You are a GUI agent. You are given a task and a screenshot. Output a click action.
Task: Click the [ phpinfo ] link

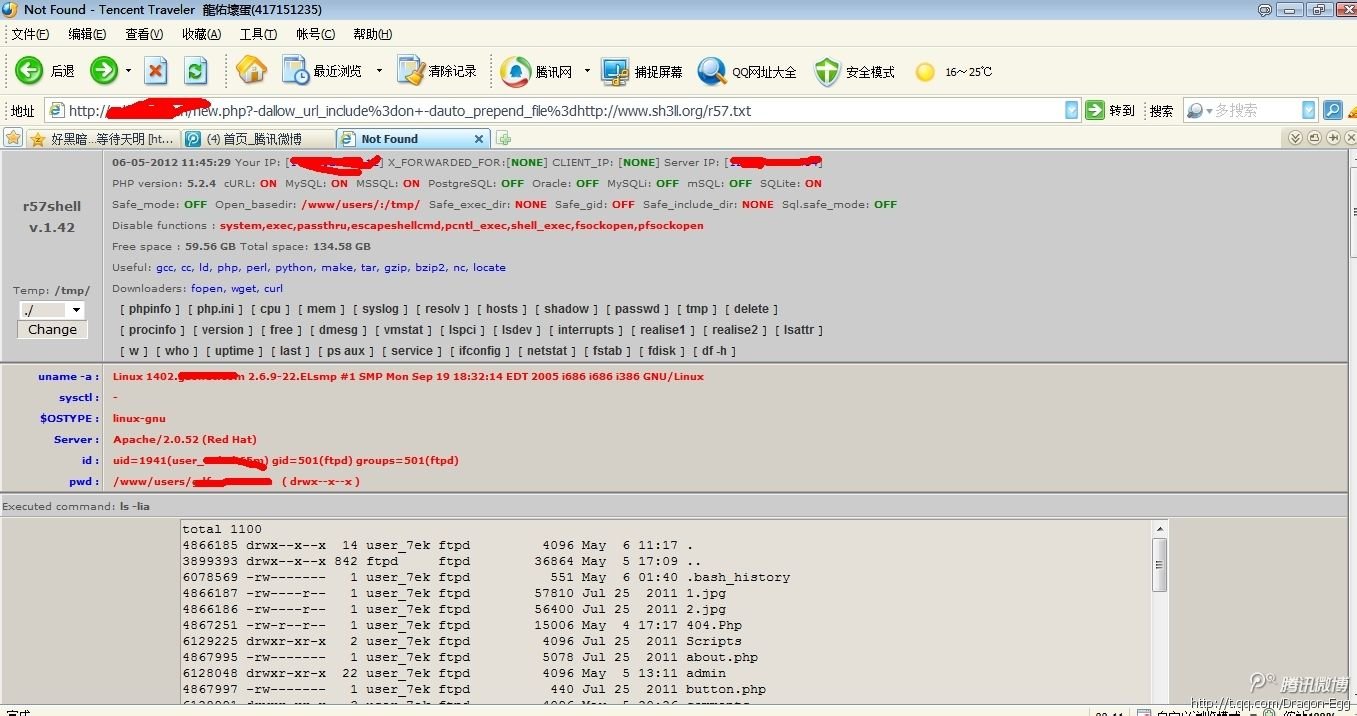(x=150, y=309)
